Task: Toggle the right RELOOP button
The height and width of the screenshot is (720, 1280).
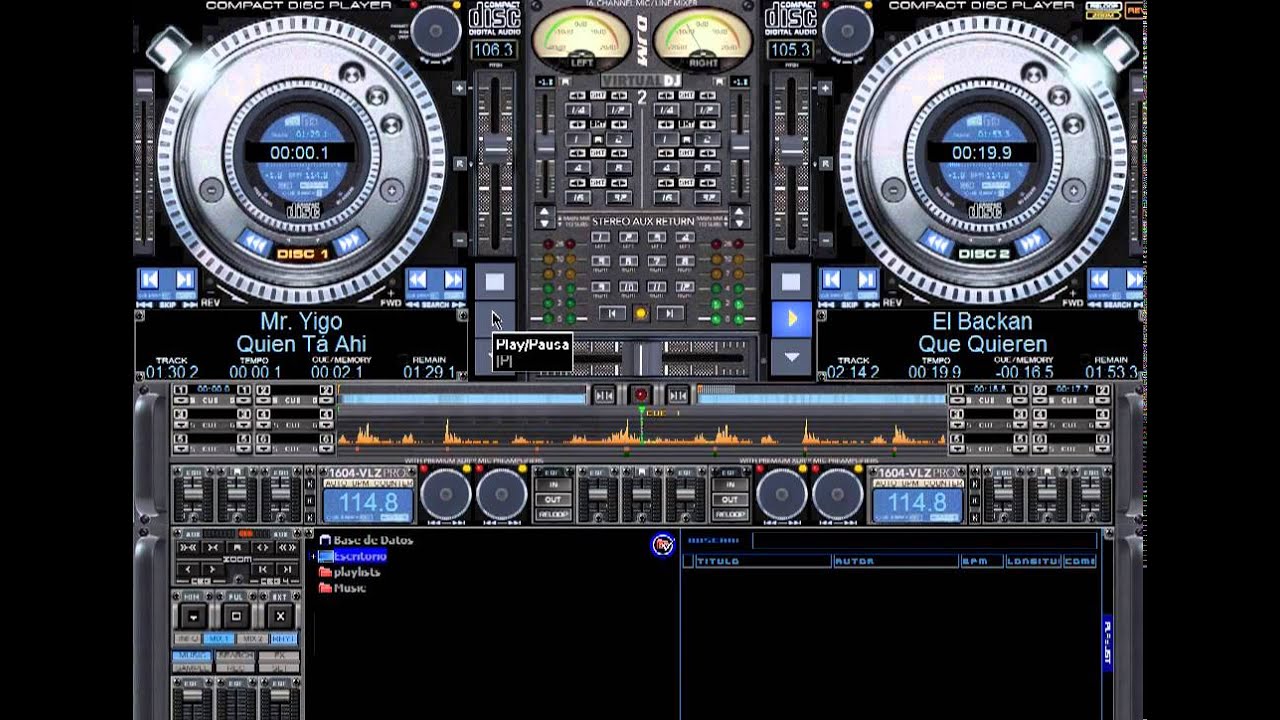Action: [x=729, y=515]
